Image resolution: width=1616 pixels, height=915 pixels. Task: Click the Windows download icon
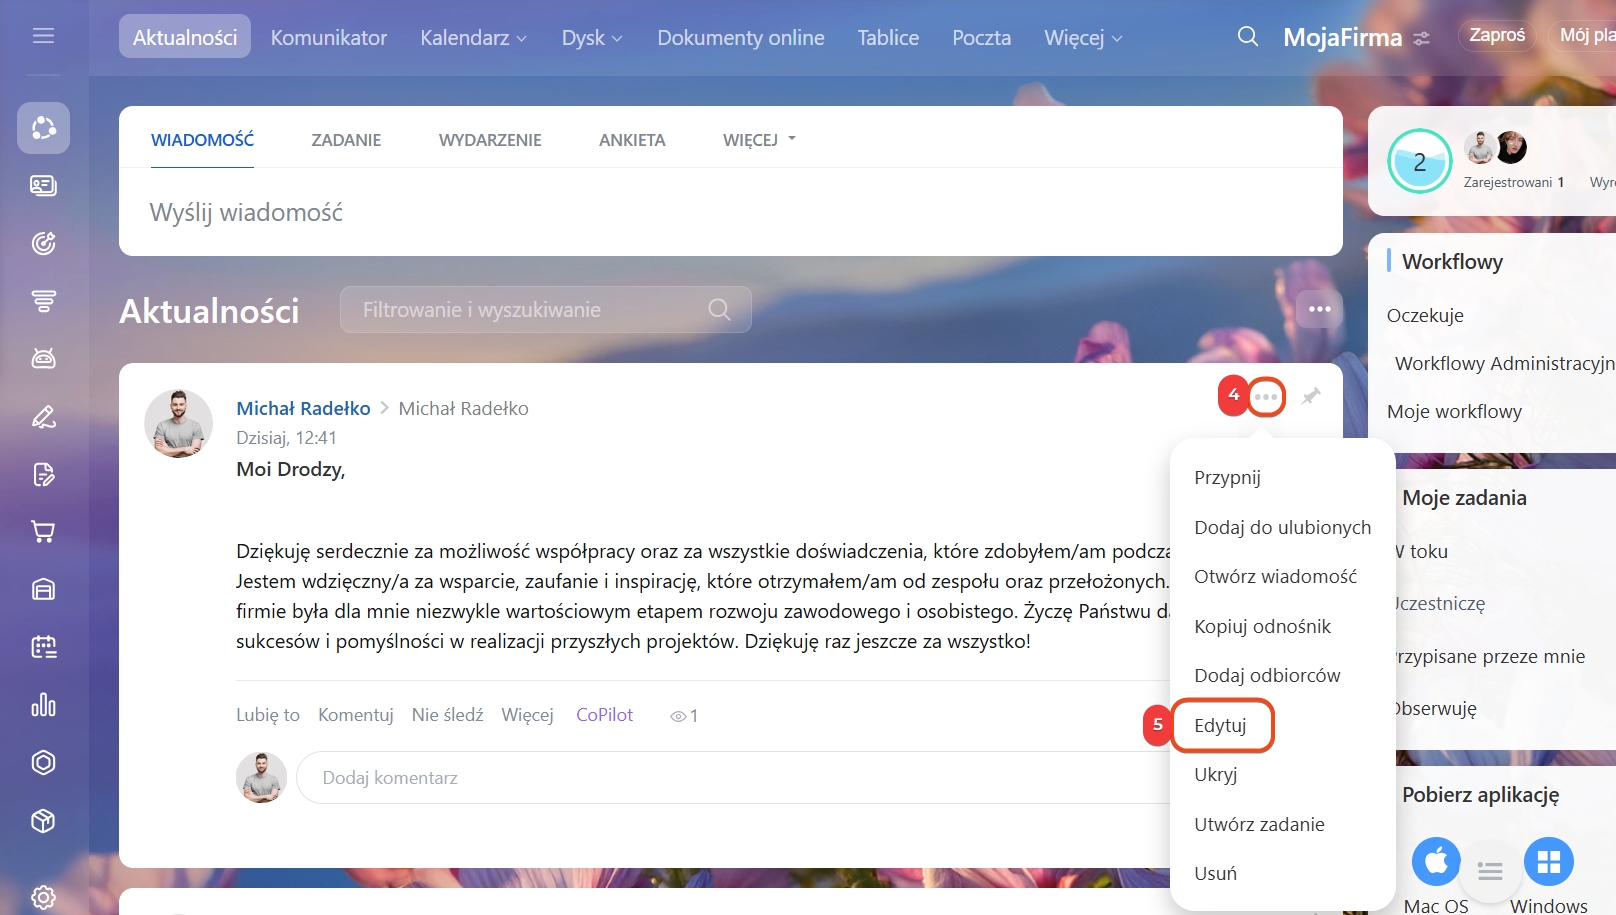tap(1548, 861)
